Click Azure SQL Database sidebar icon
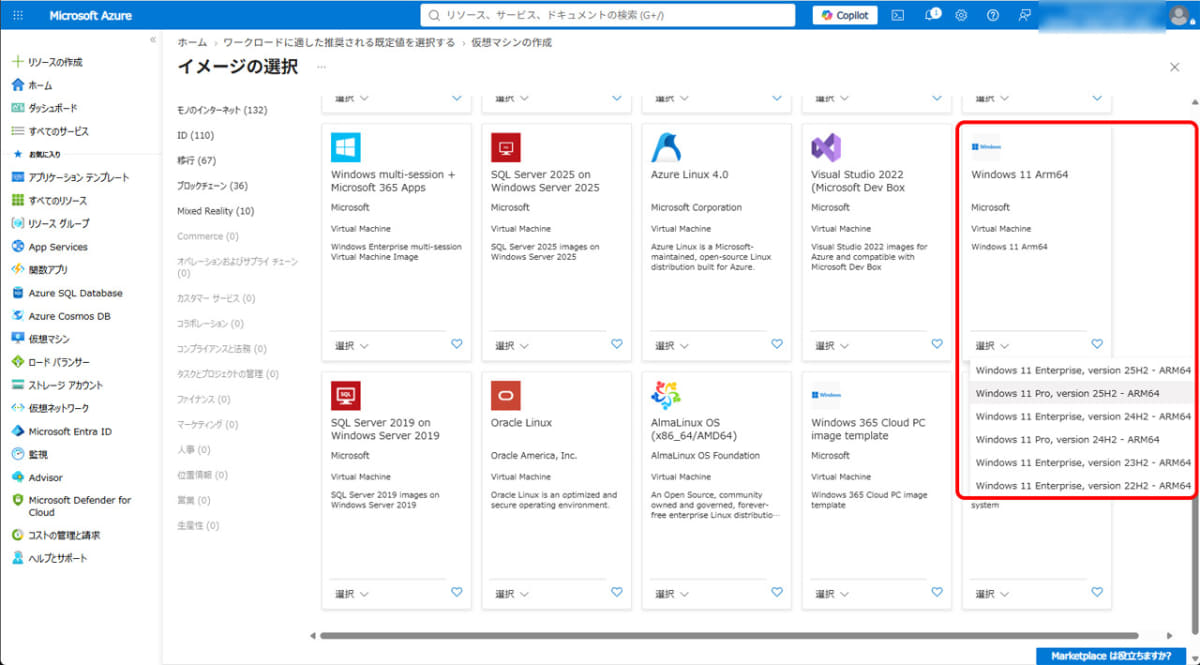The image size is (1200, 665). tap(17, 293)
